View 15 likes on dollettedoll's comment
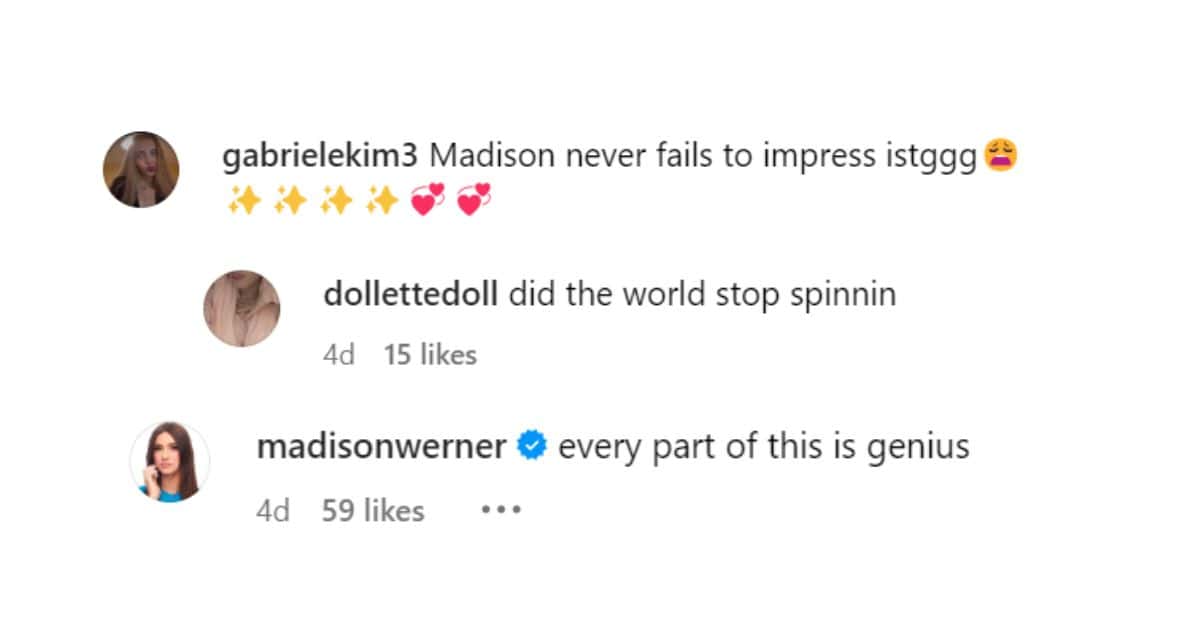Image resolution: width=1200 pixels, height=630 pixels. pyautogui.click(x=433, y=354)
